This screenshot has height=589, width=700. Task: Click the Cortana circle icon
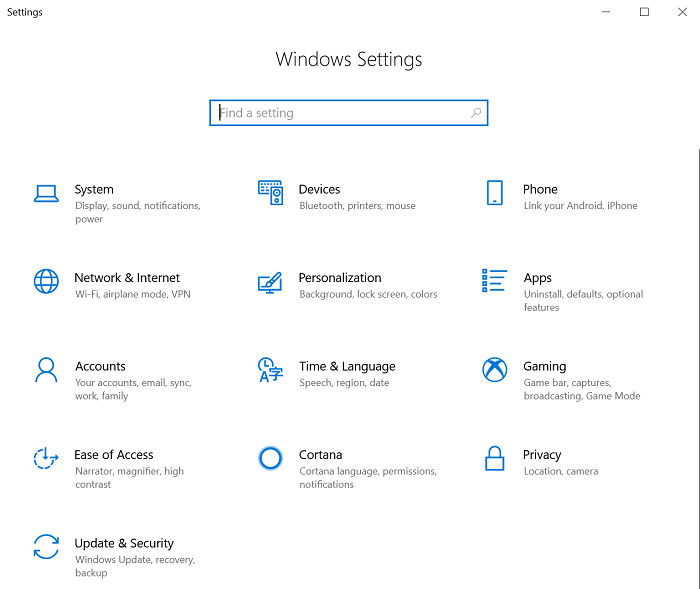click(x=270, y=458)
